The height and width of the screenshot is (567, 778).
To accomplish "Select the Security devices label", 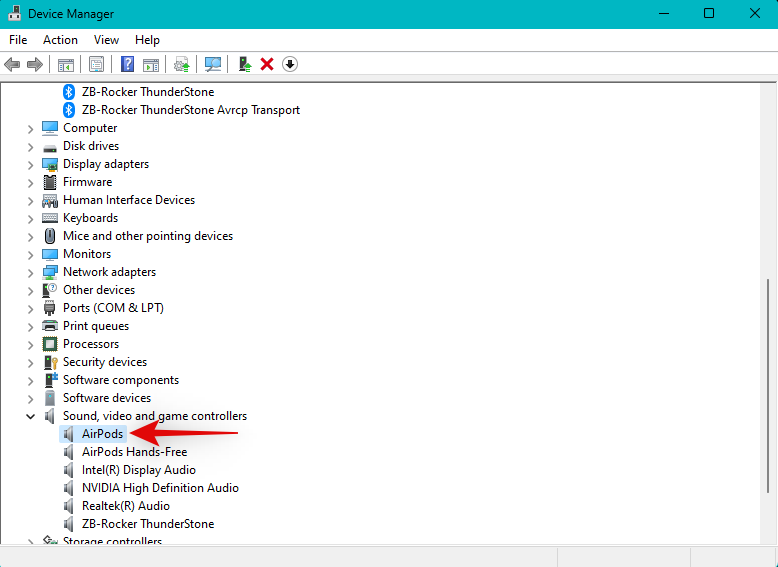I will tap(105, 362).
